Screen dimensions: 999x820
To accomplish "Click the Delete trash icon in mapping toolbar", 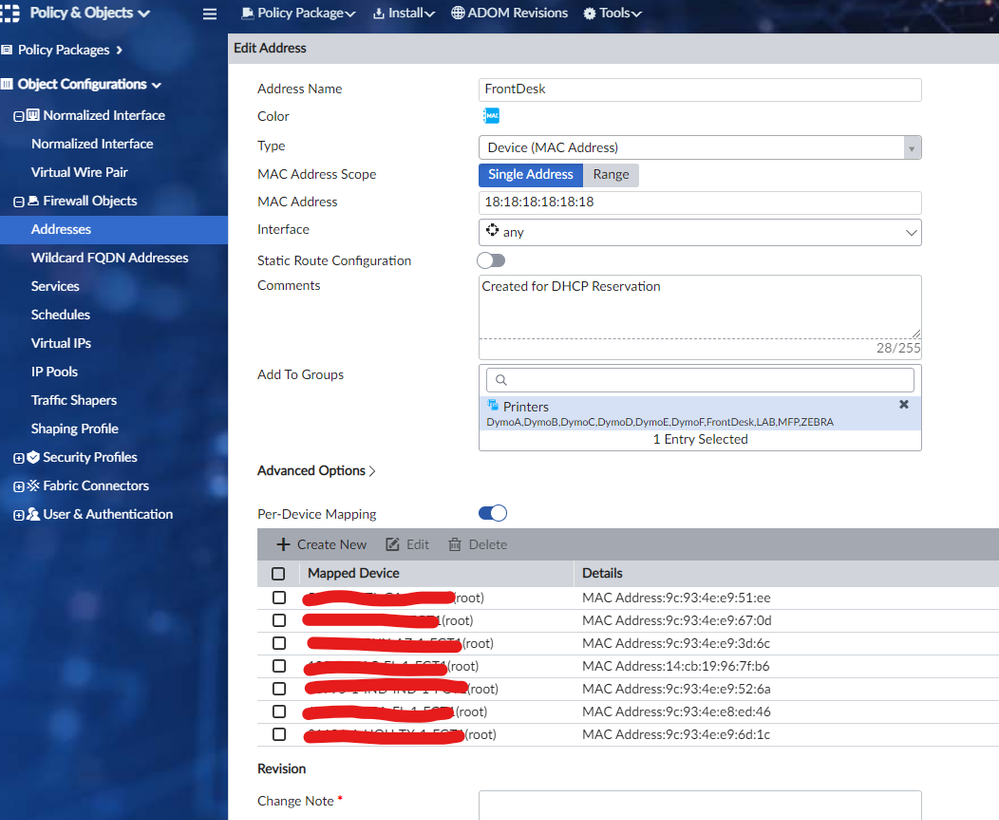I will [455, 545].
